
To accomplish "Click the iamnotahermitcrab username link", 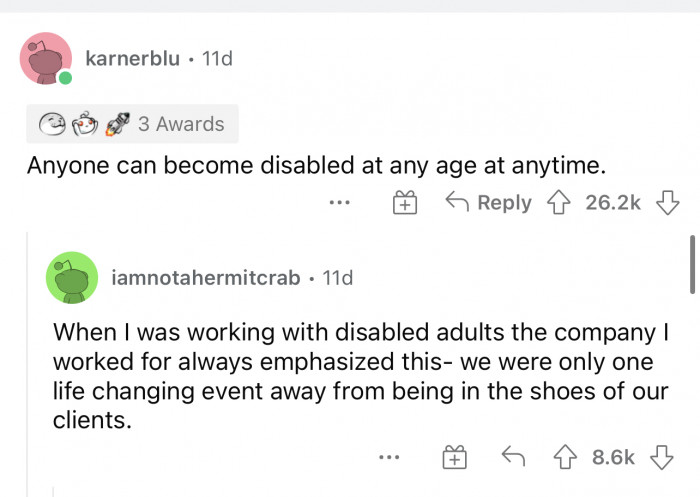I will coord(206,278).
